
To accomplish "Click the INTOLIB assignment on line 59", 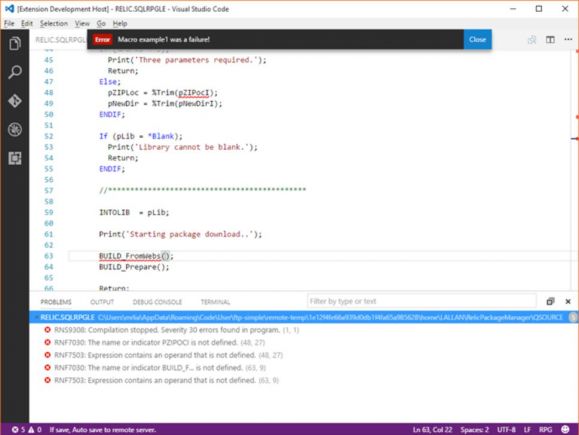I will click(134, 212).
